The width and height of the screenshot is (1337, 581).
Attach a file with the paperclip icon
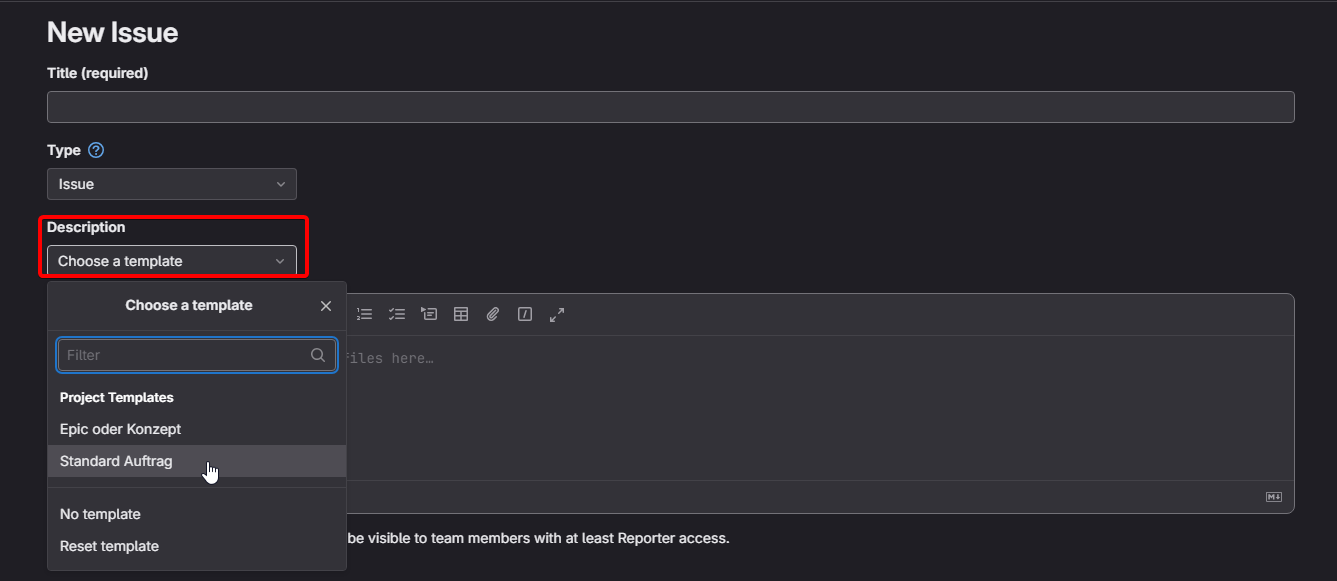[493, 314]
